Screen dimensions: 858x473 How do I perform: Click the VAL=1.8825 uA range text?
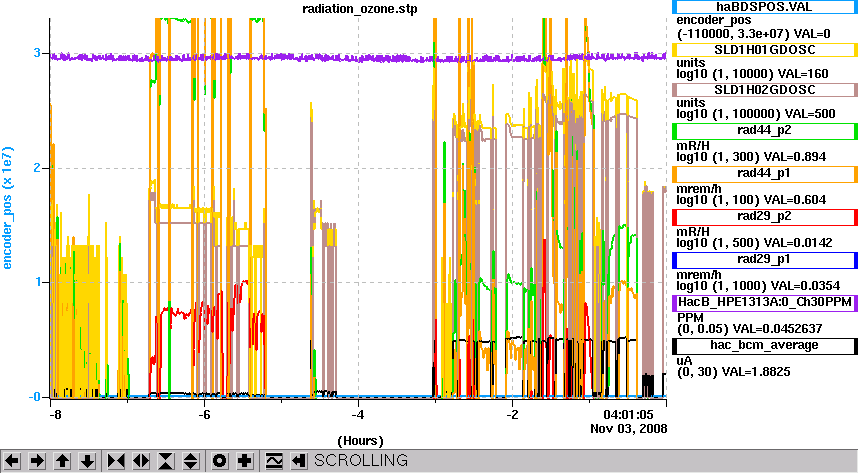pyautogui.click(x=734, y=372)
